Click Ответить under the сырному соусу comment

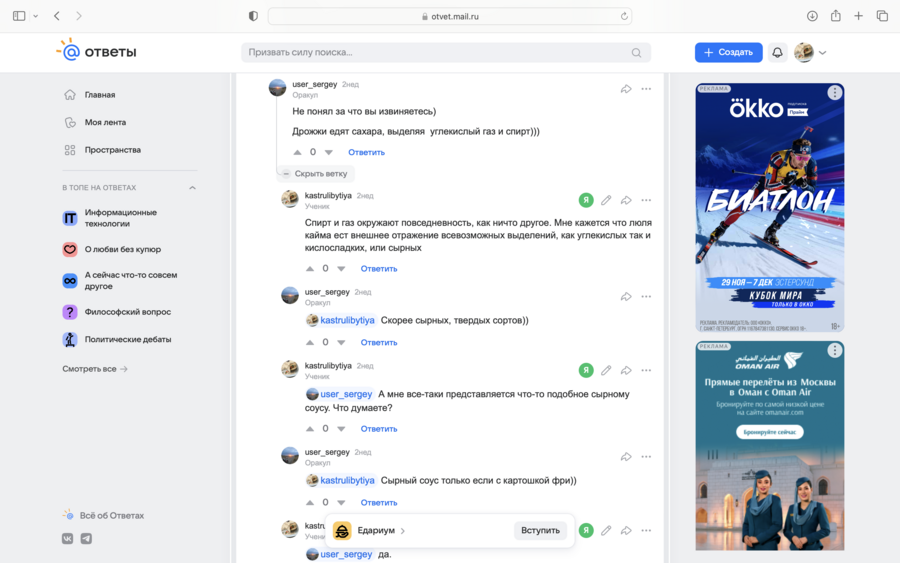(379, 429)
